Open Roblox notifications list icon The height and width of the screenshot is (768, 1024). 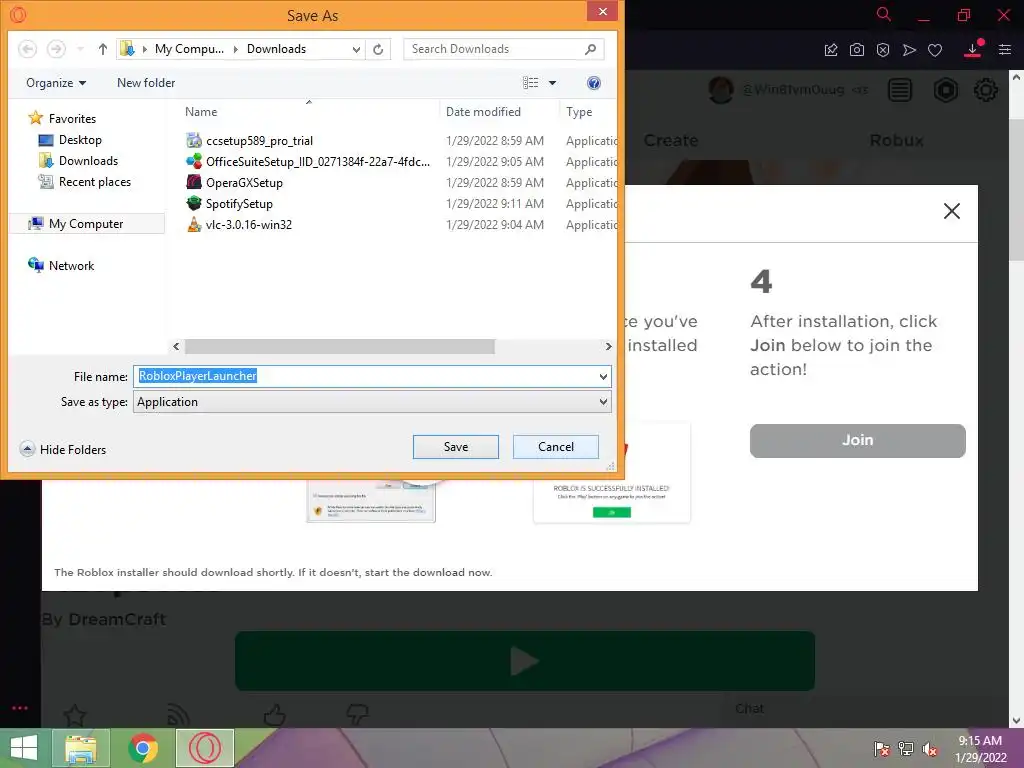pyautogui.click(x=900, y=89)
